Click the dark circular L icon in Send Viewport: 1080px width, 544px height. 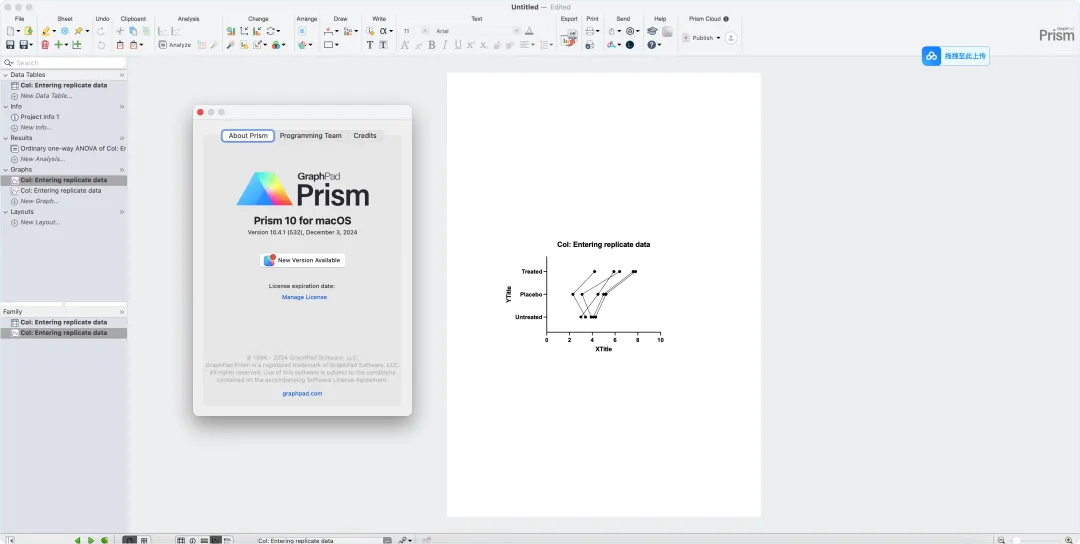630,45
